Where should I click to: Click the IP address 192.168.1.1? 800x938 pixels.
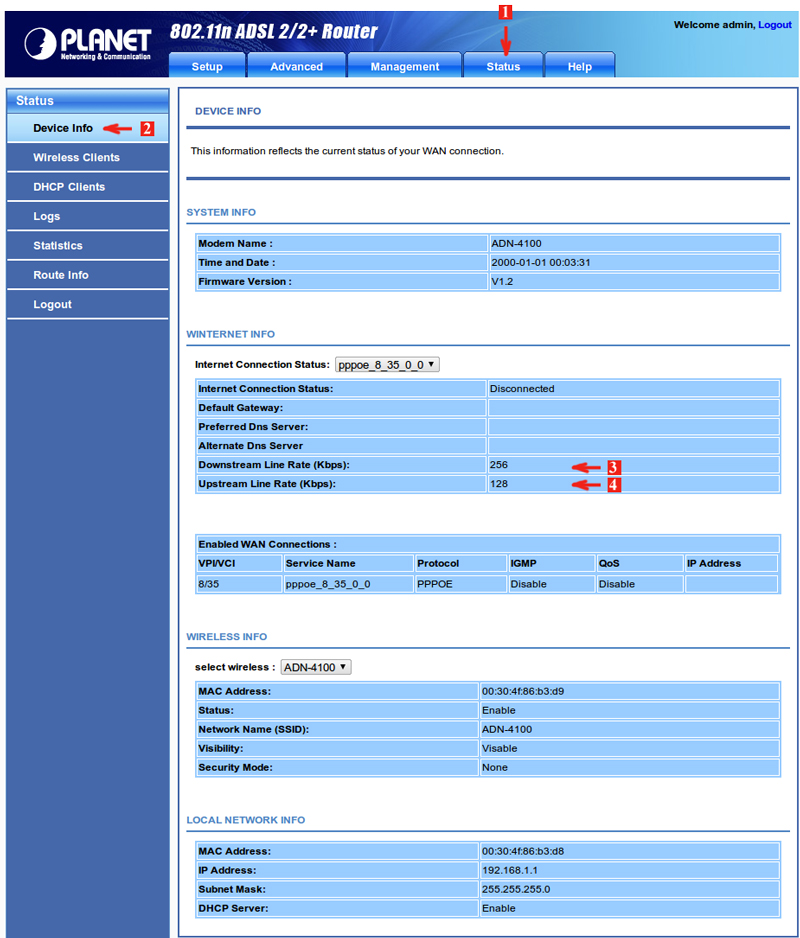(x=510, y=870)
